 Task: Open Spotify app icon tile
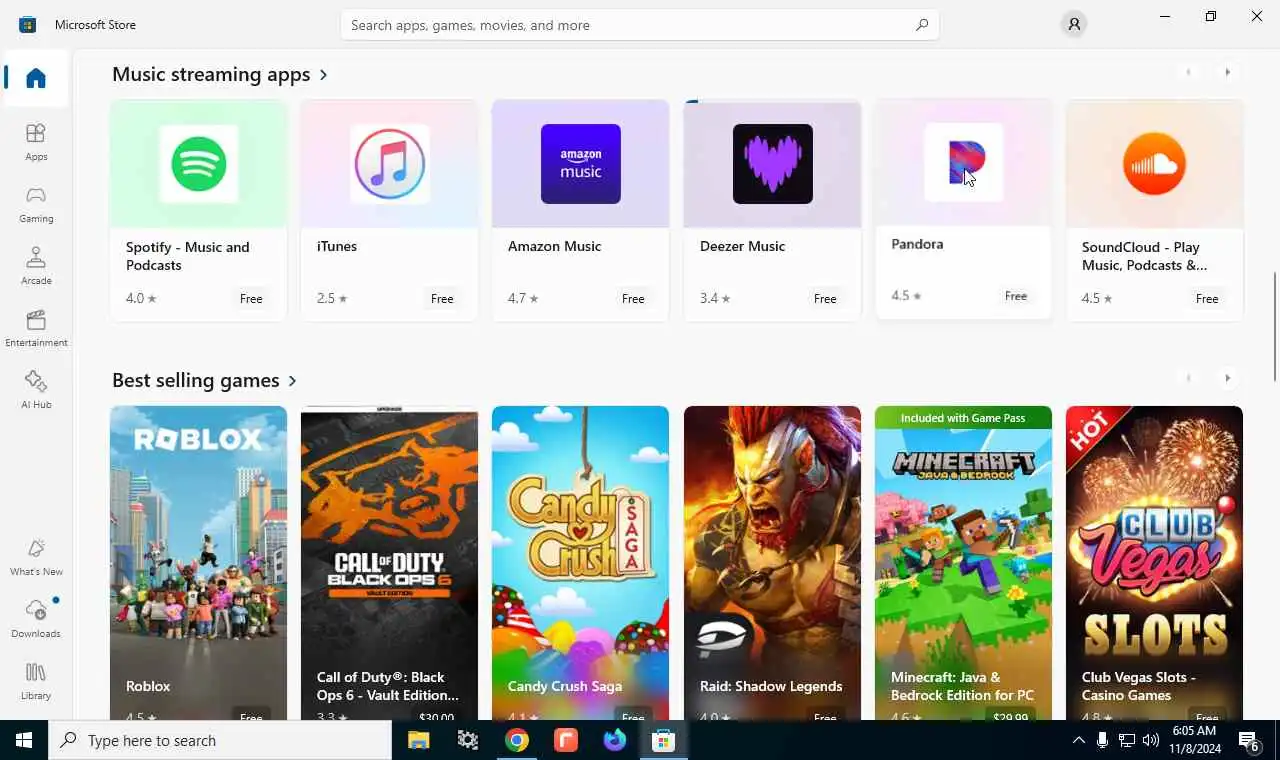point(199,164)
